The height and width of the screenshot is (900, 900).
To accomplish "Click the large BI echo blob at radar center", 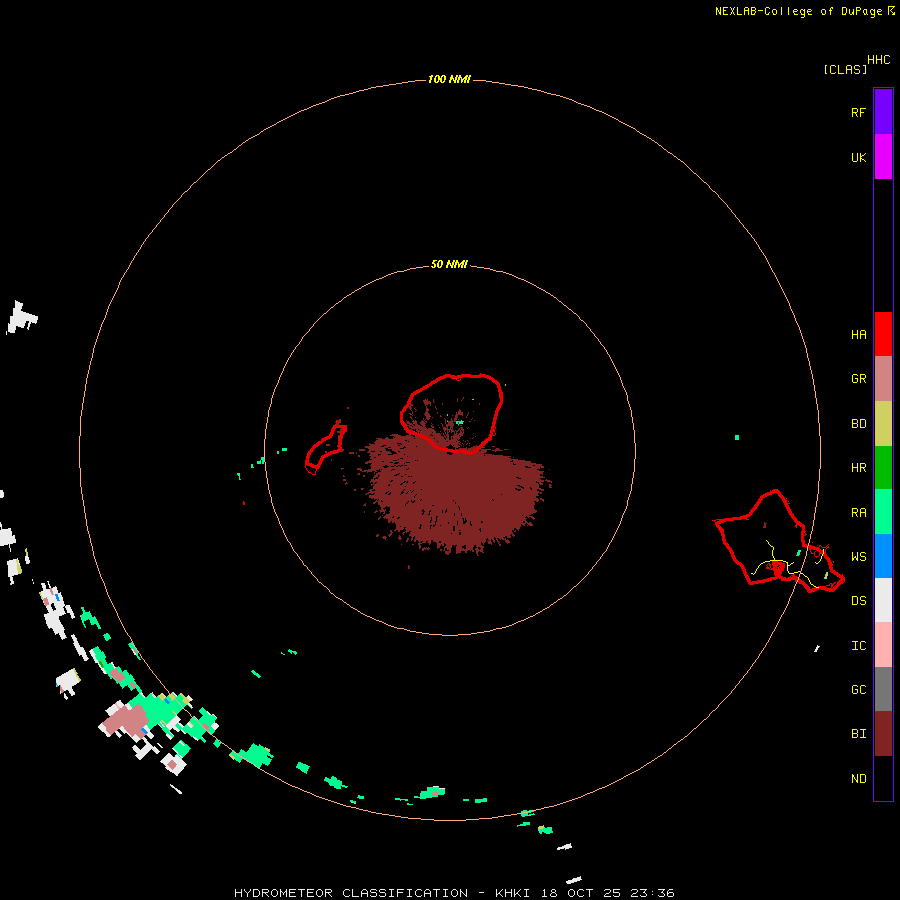I will pos(456,494).
